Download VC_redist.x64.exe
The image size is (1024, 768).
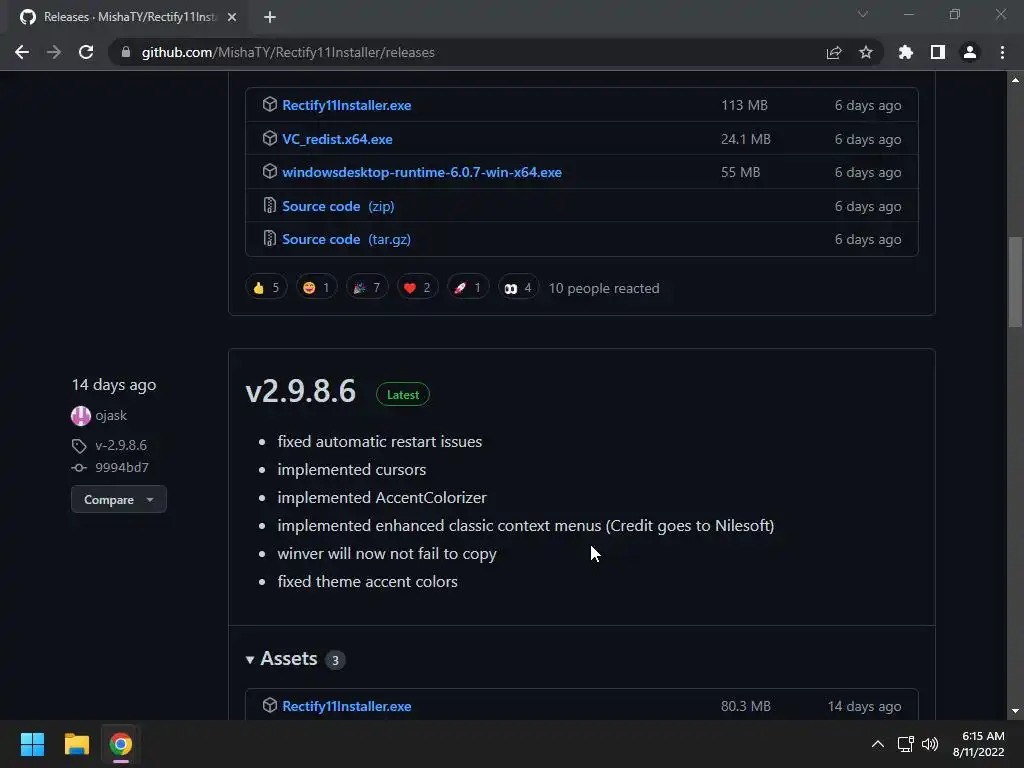click(337, 139)
